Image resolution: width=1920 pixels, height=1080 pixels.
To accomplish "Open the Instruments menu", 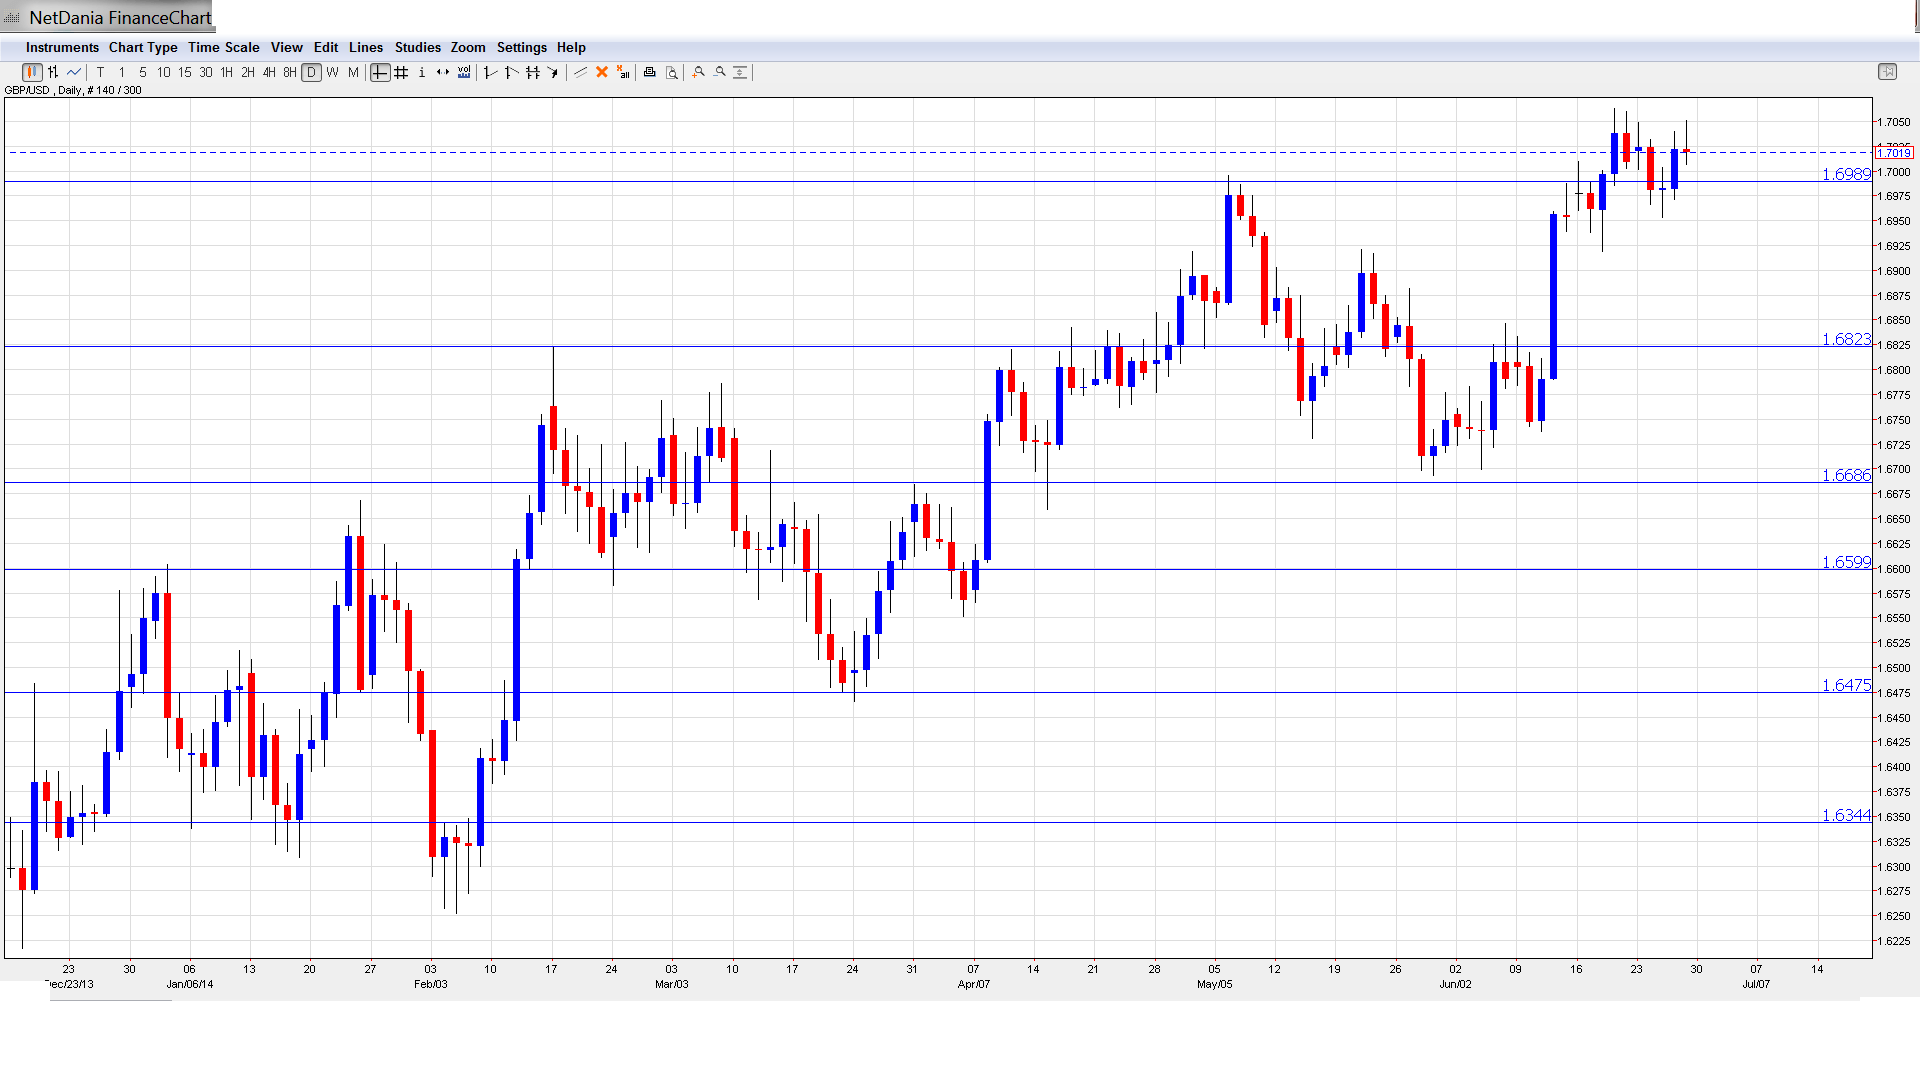I will pyautogui.click(x=62, y=47).
